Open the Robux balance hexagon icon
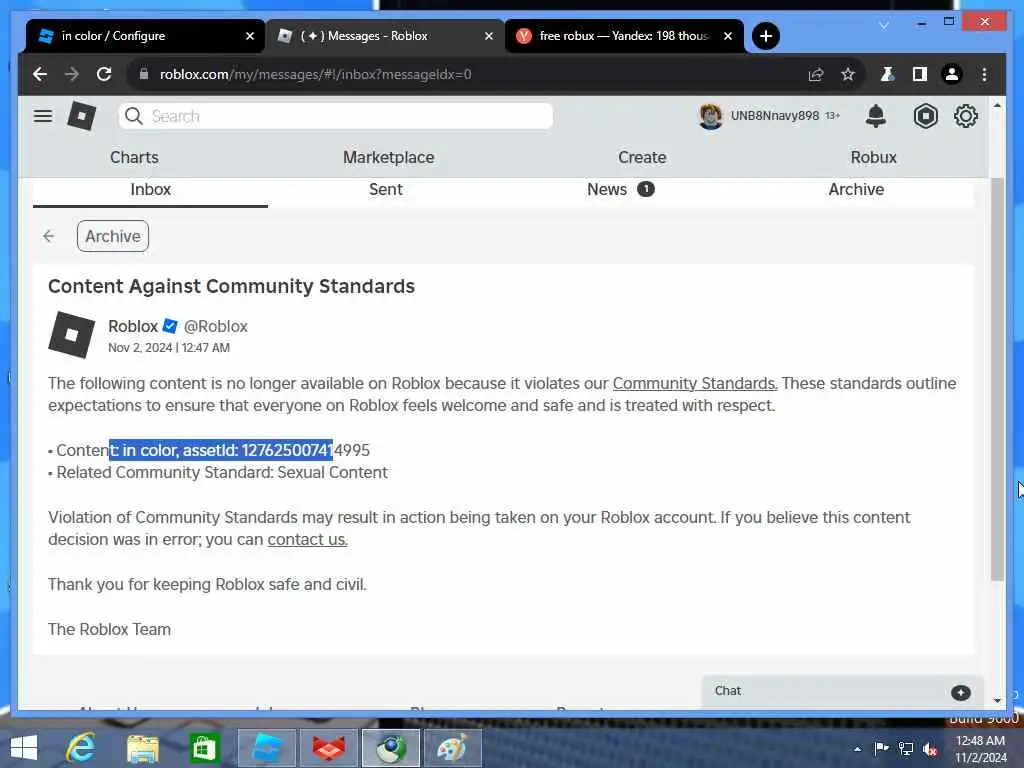This screenshot has height=768, width=1024. [925, 116]
